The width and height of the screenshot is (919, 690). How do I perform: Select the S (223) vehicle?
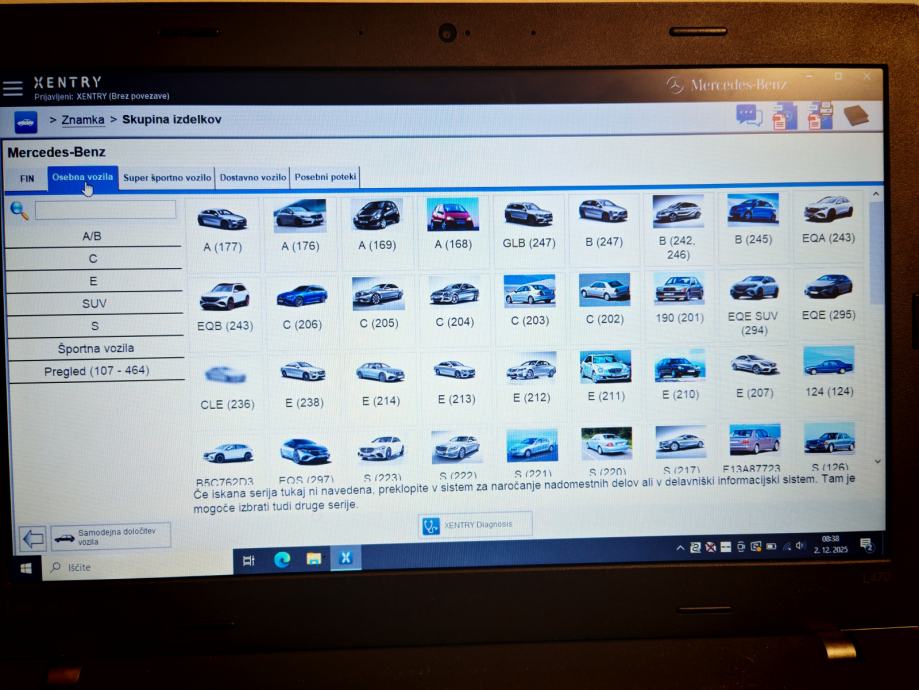382,459
